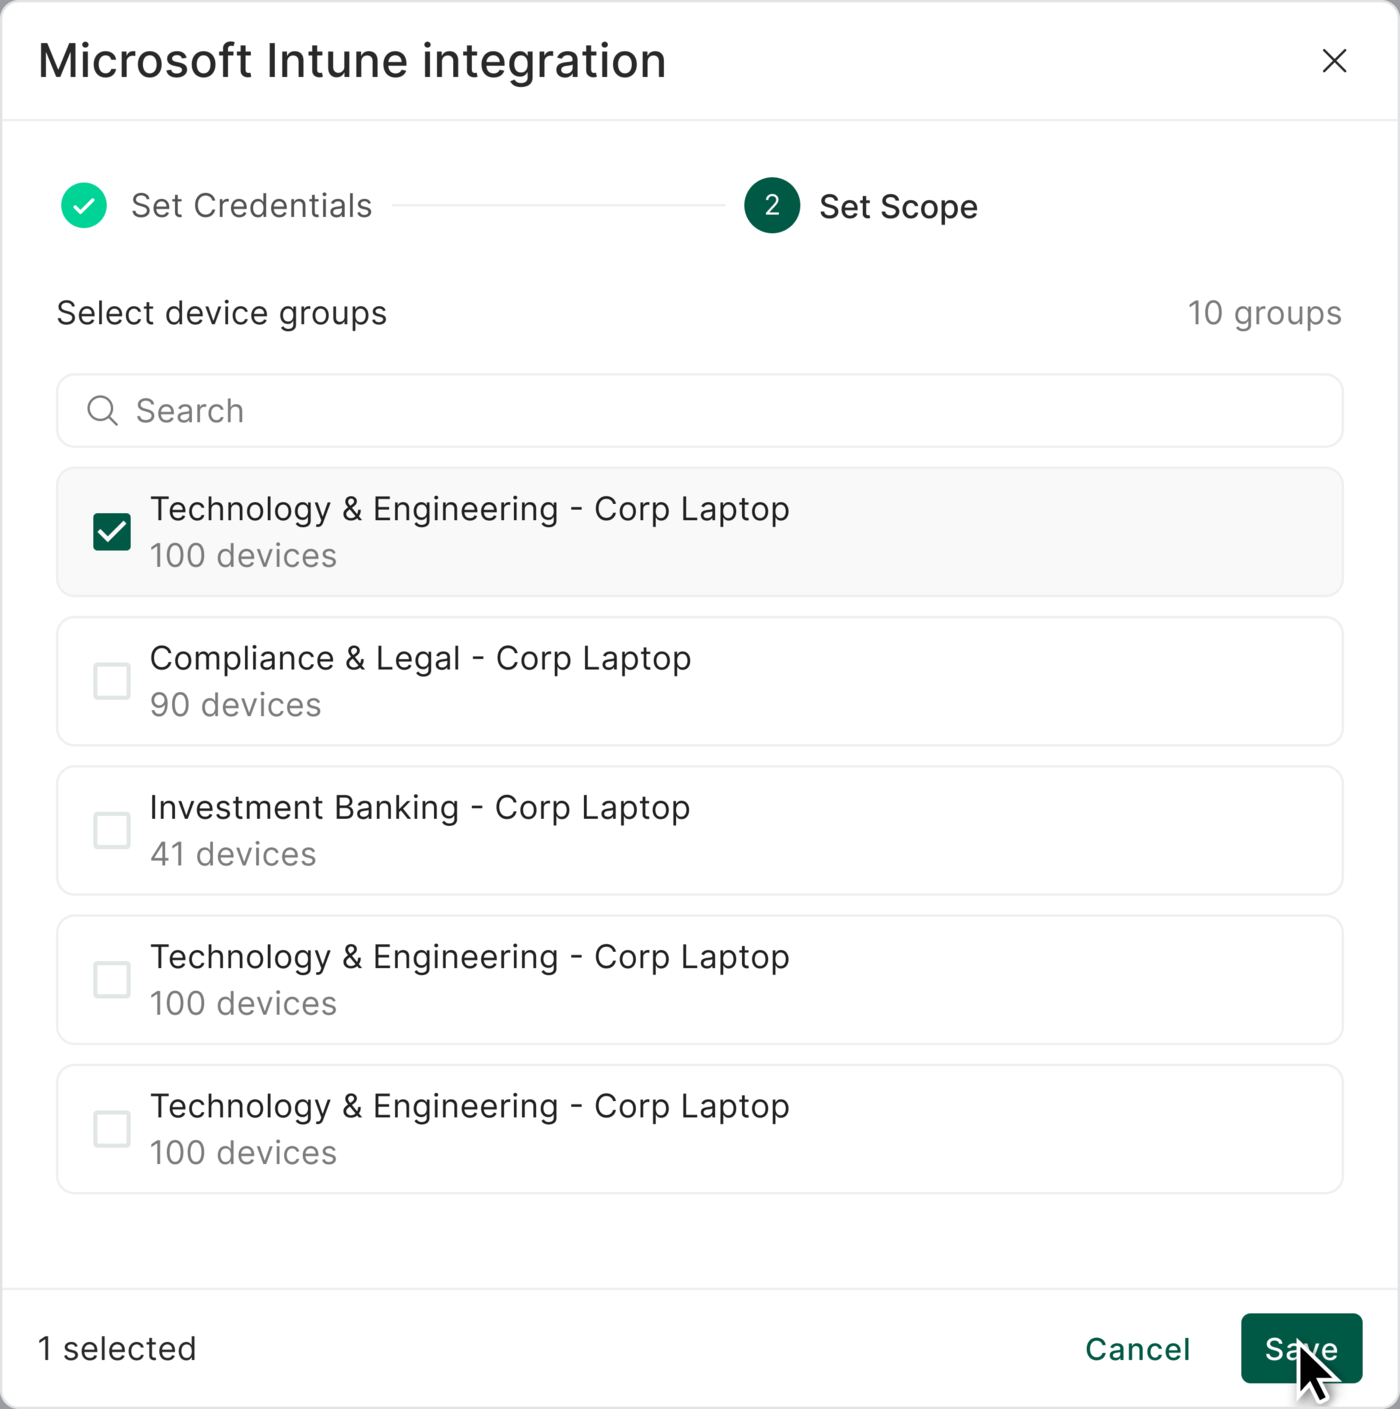The height and width of the screenshot is (1409, 1400).
Task: Click the search magnifier icon
Action: point(102,410)
